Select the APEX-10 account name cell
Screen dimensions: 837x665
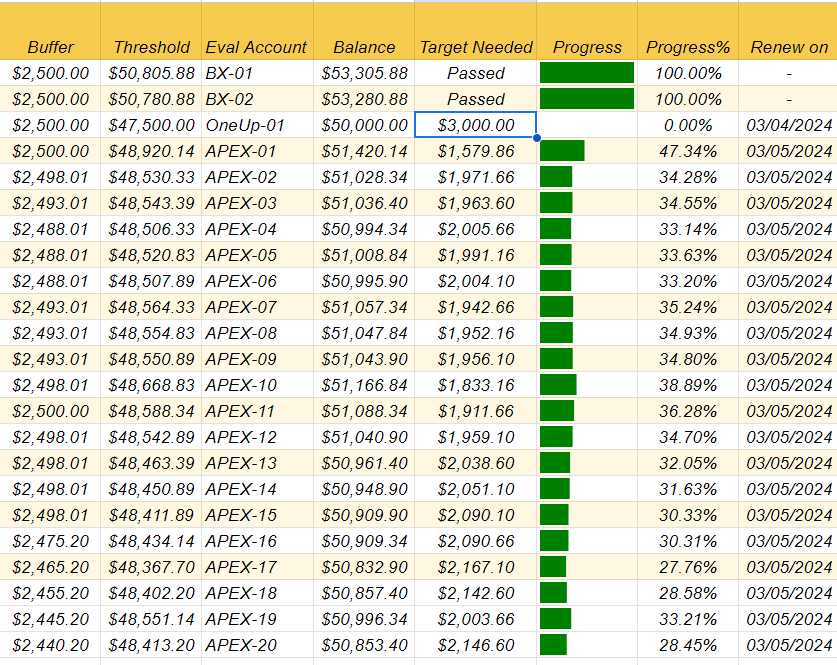pos(257,385)
